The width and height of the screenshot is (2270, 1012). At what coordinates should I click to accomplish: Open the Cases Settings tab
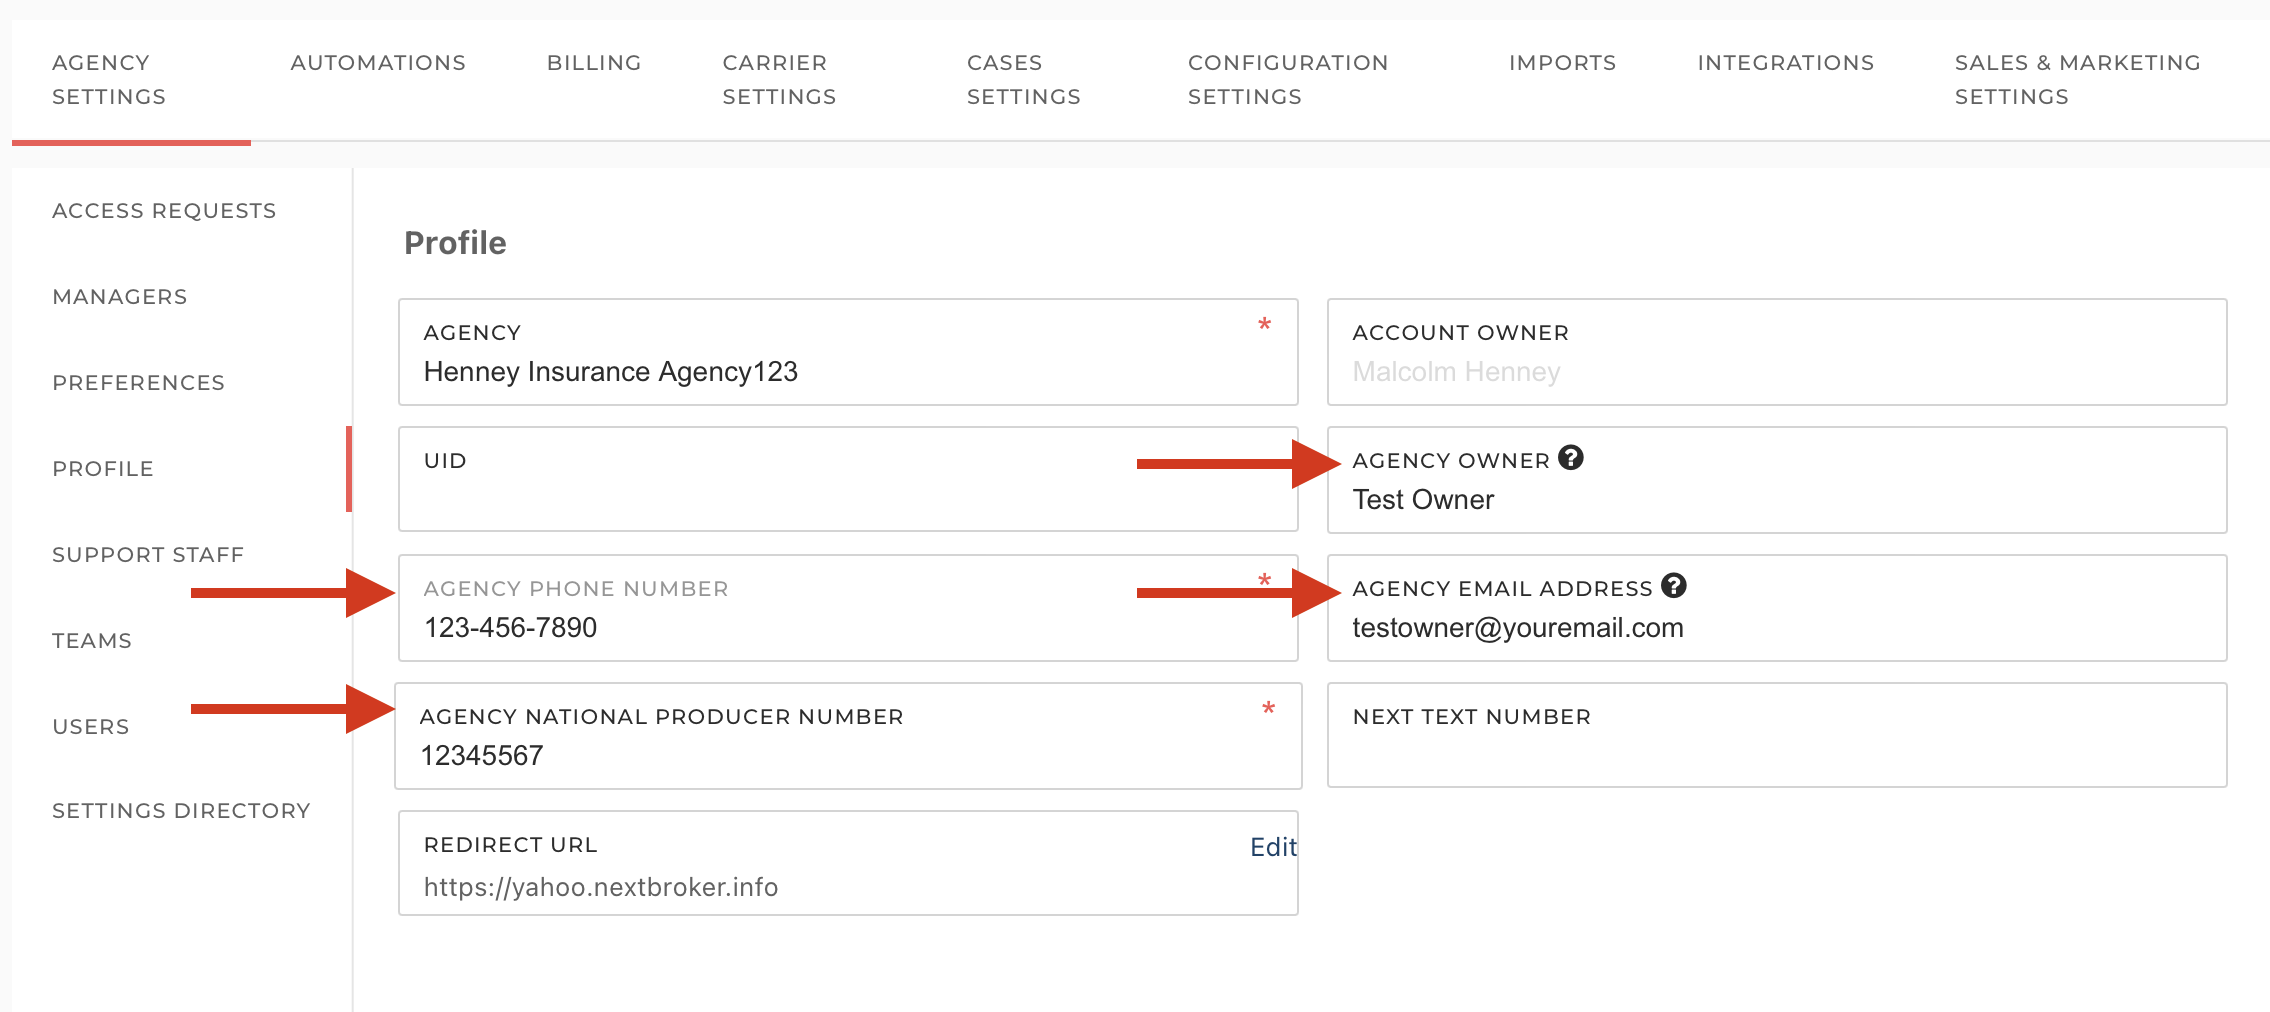coord(1023,80)
